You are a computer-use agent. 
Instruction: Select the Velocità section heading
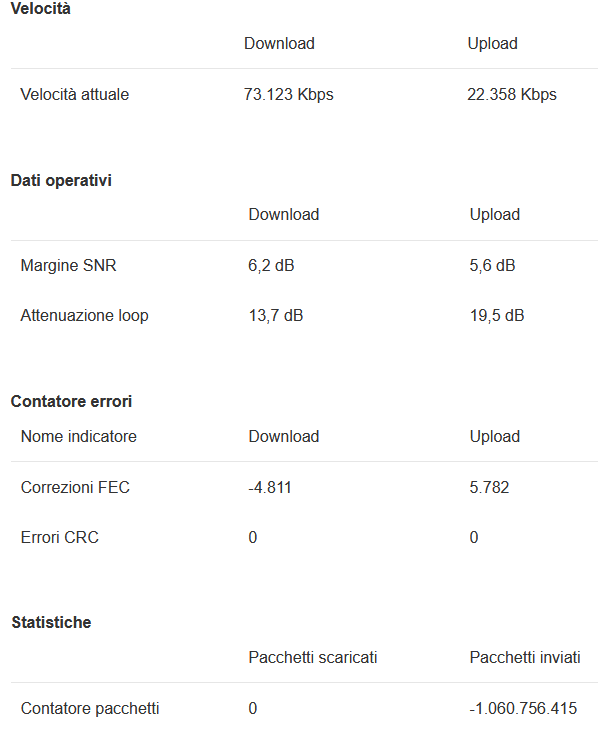[40, 9]
